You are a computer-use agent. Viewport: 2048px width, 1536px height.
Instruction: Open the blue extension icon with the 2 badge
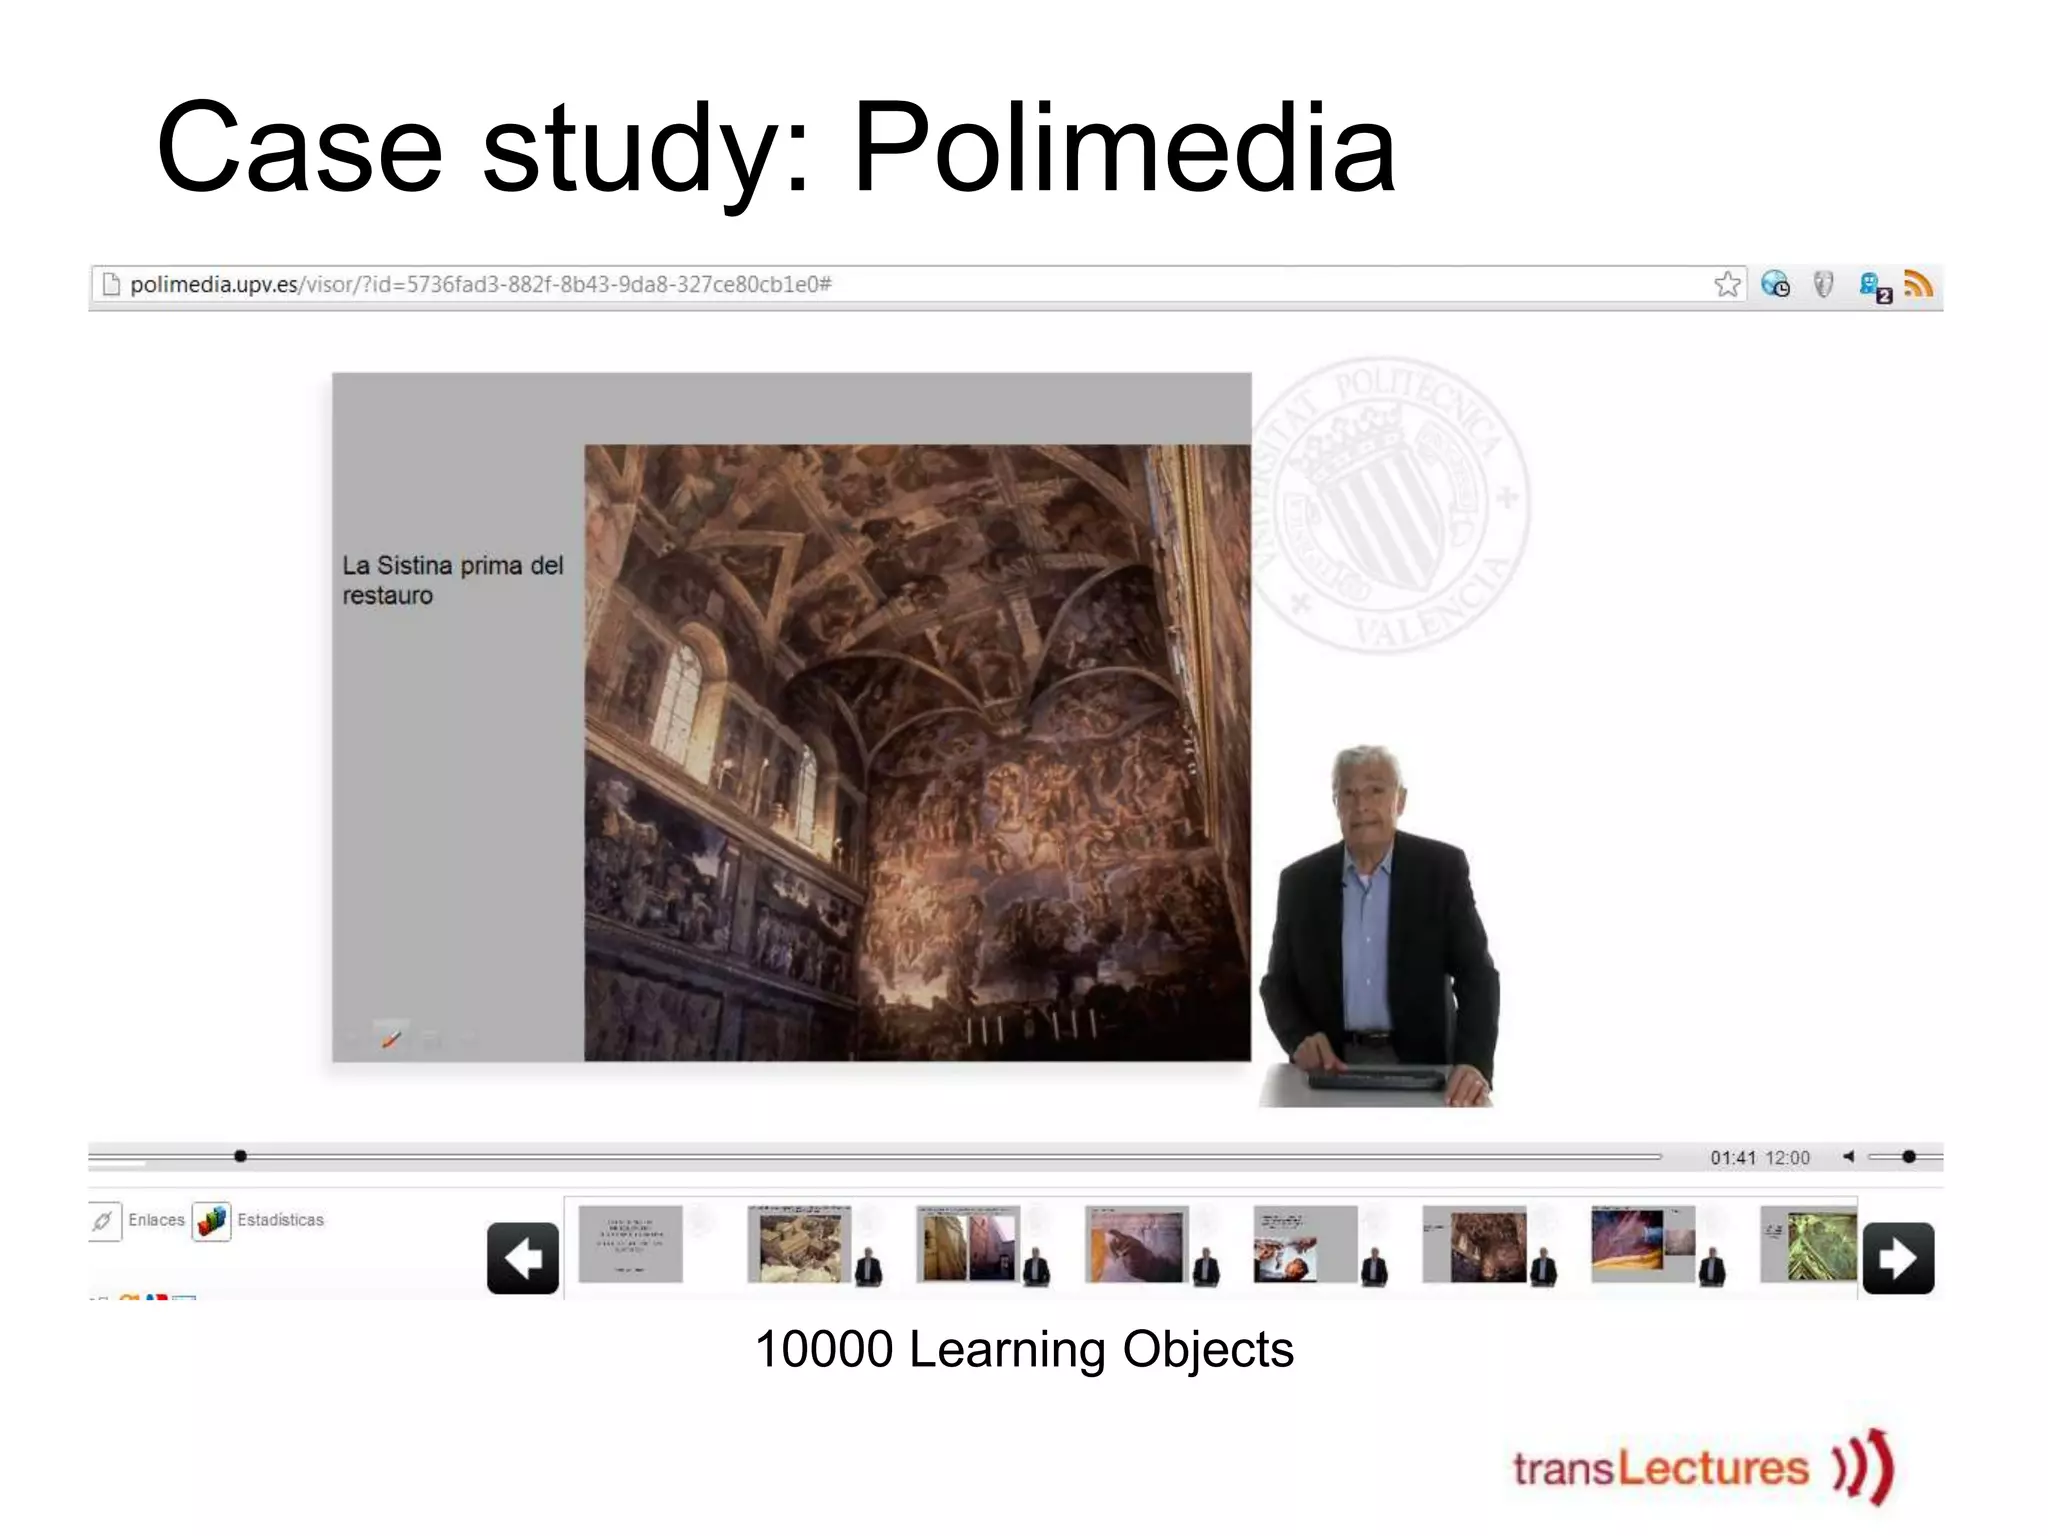click(1875, 287)
